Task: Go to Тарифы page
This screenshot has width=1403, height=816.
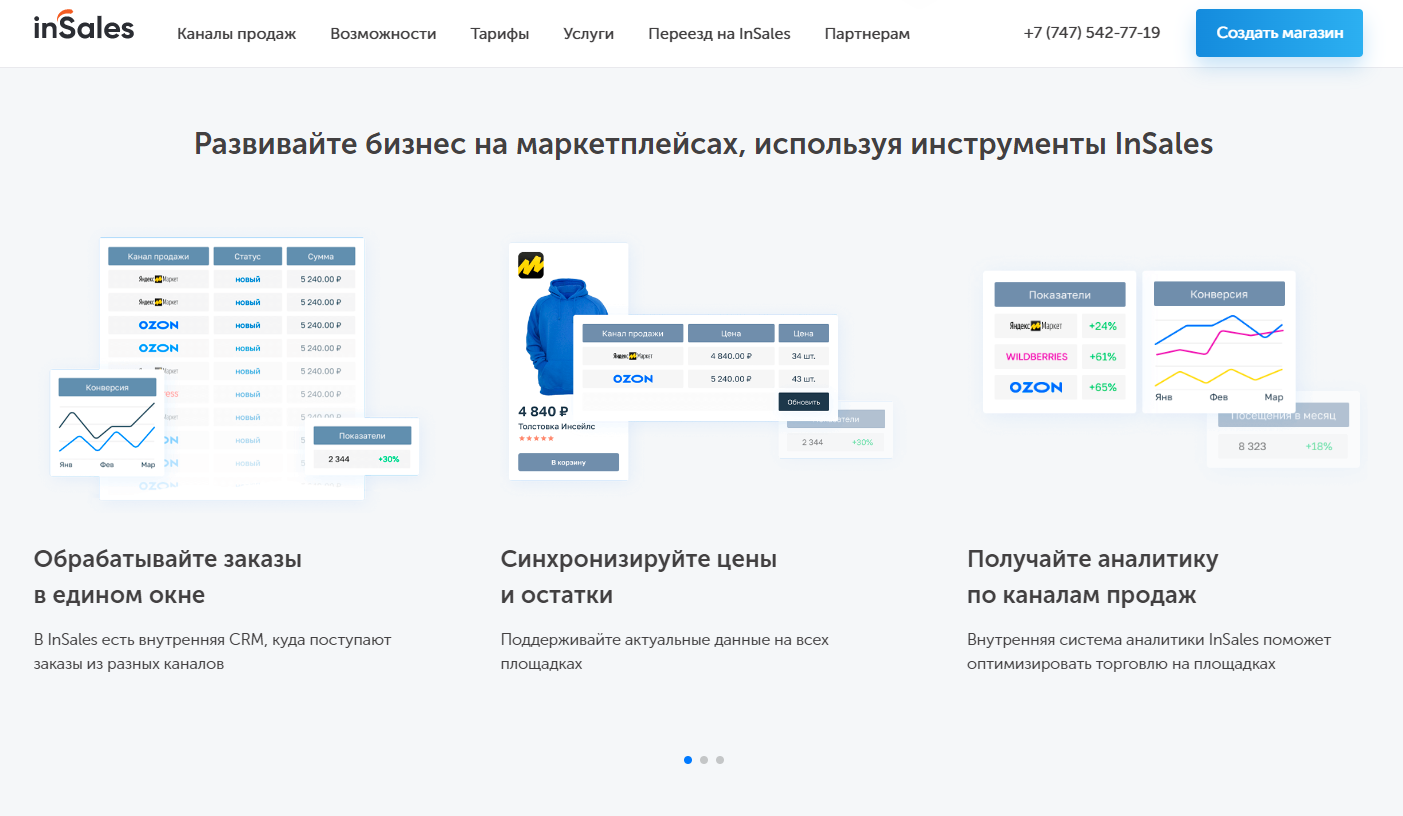Action: (500, 34)
